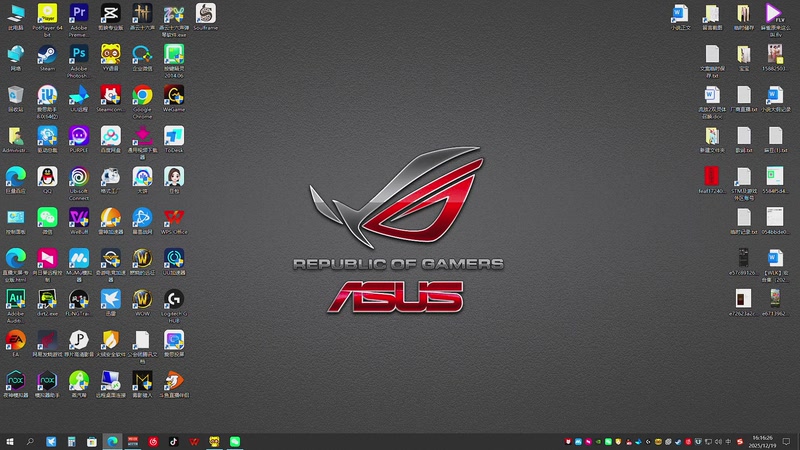Screen dimensions: 800x450
Task: Open the UU加速器 desktop shortcut
Action: coord(173,262)
